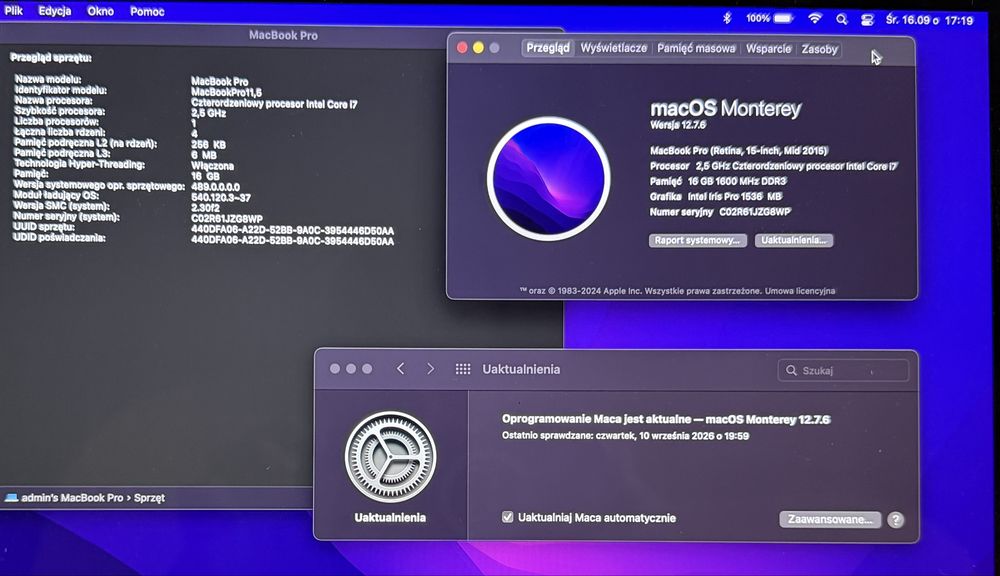The width and height of the screenshot is (1000, 576).
Task: Switch to the Pamięć masowa tab
Action: (696, 48)
